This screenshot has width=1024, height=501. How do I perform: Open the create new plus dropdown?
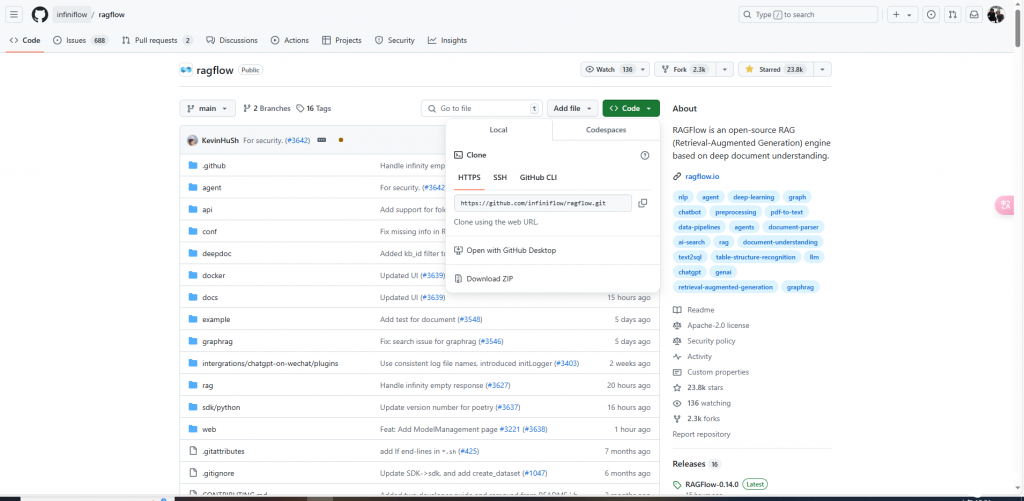point(903,14)
